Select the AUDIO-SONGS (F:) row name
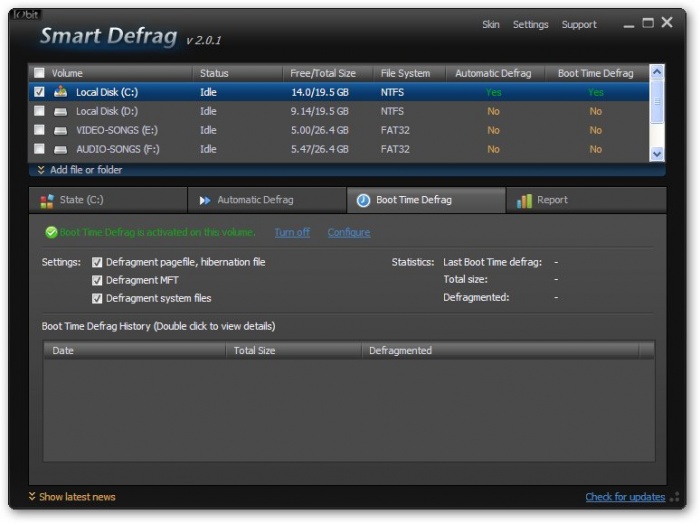The image size is (700, 523). click(117, 149)
